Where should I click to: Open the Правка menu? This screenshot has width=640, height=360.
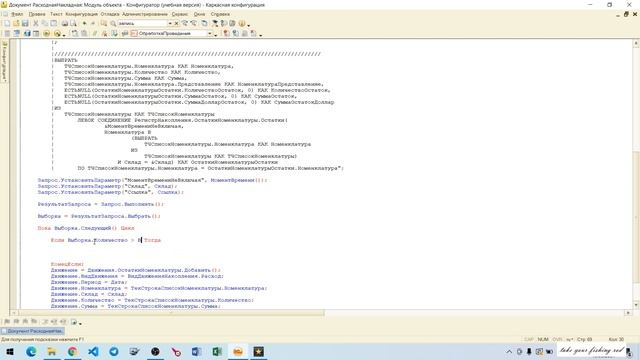click(37, 14)
